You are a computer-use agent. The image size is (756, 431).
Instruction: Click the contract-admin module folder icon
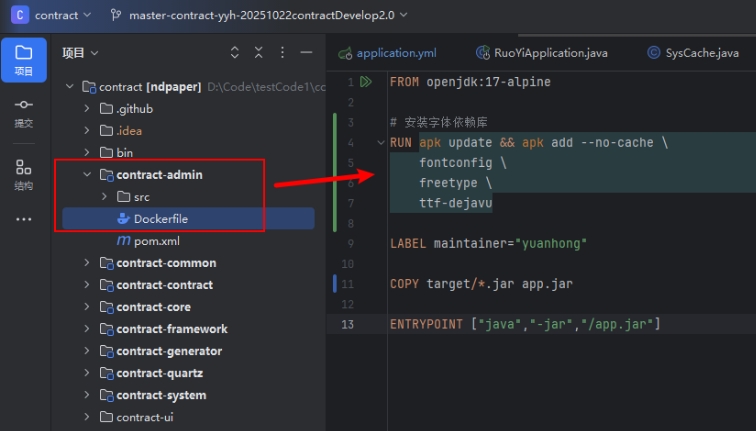click(x=106, y=175)
